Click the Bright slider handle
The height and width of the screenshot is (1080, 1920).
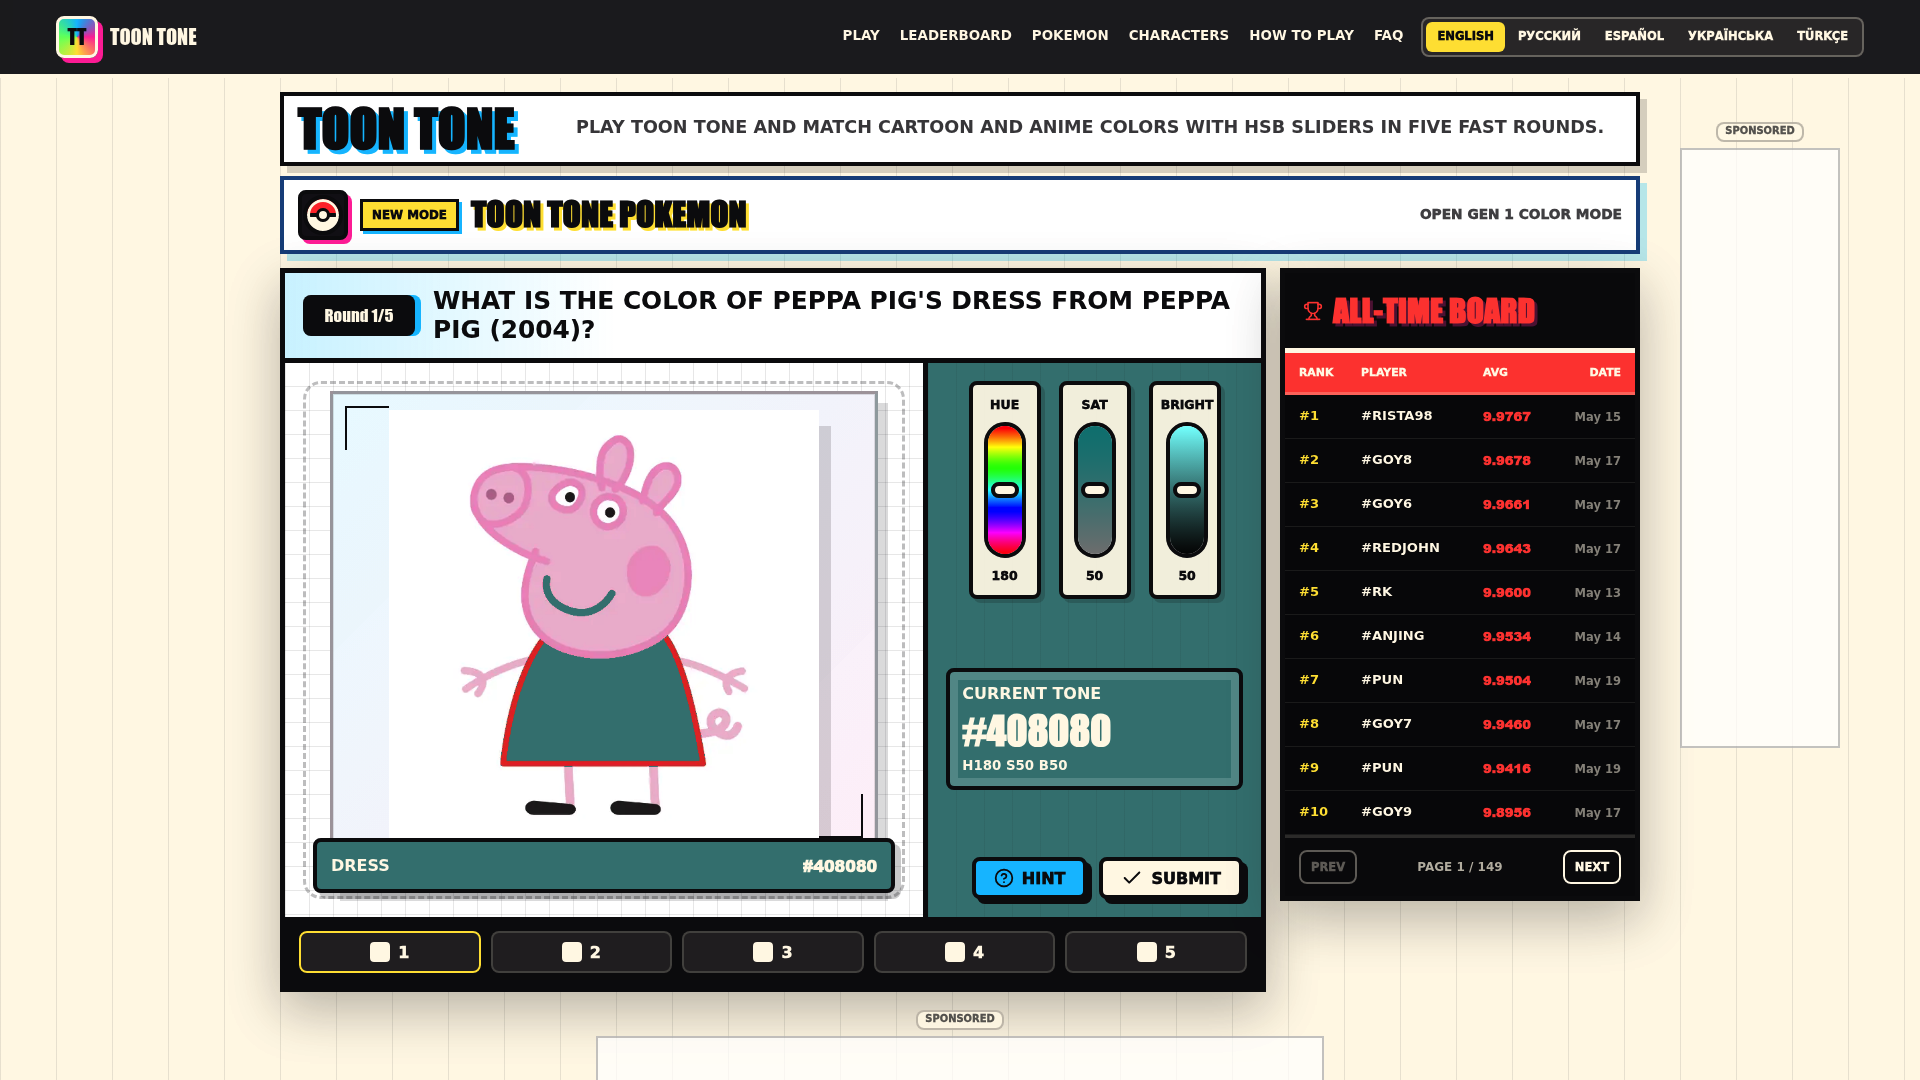1187,490
